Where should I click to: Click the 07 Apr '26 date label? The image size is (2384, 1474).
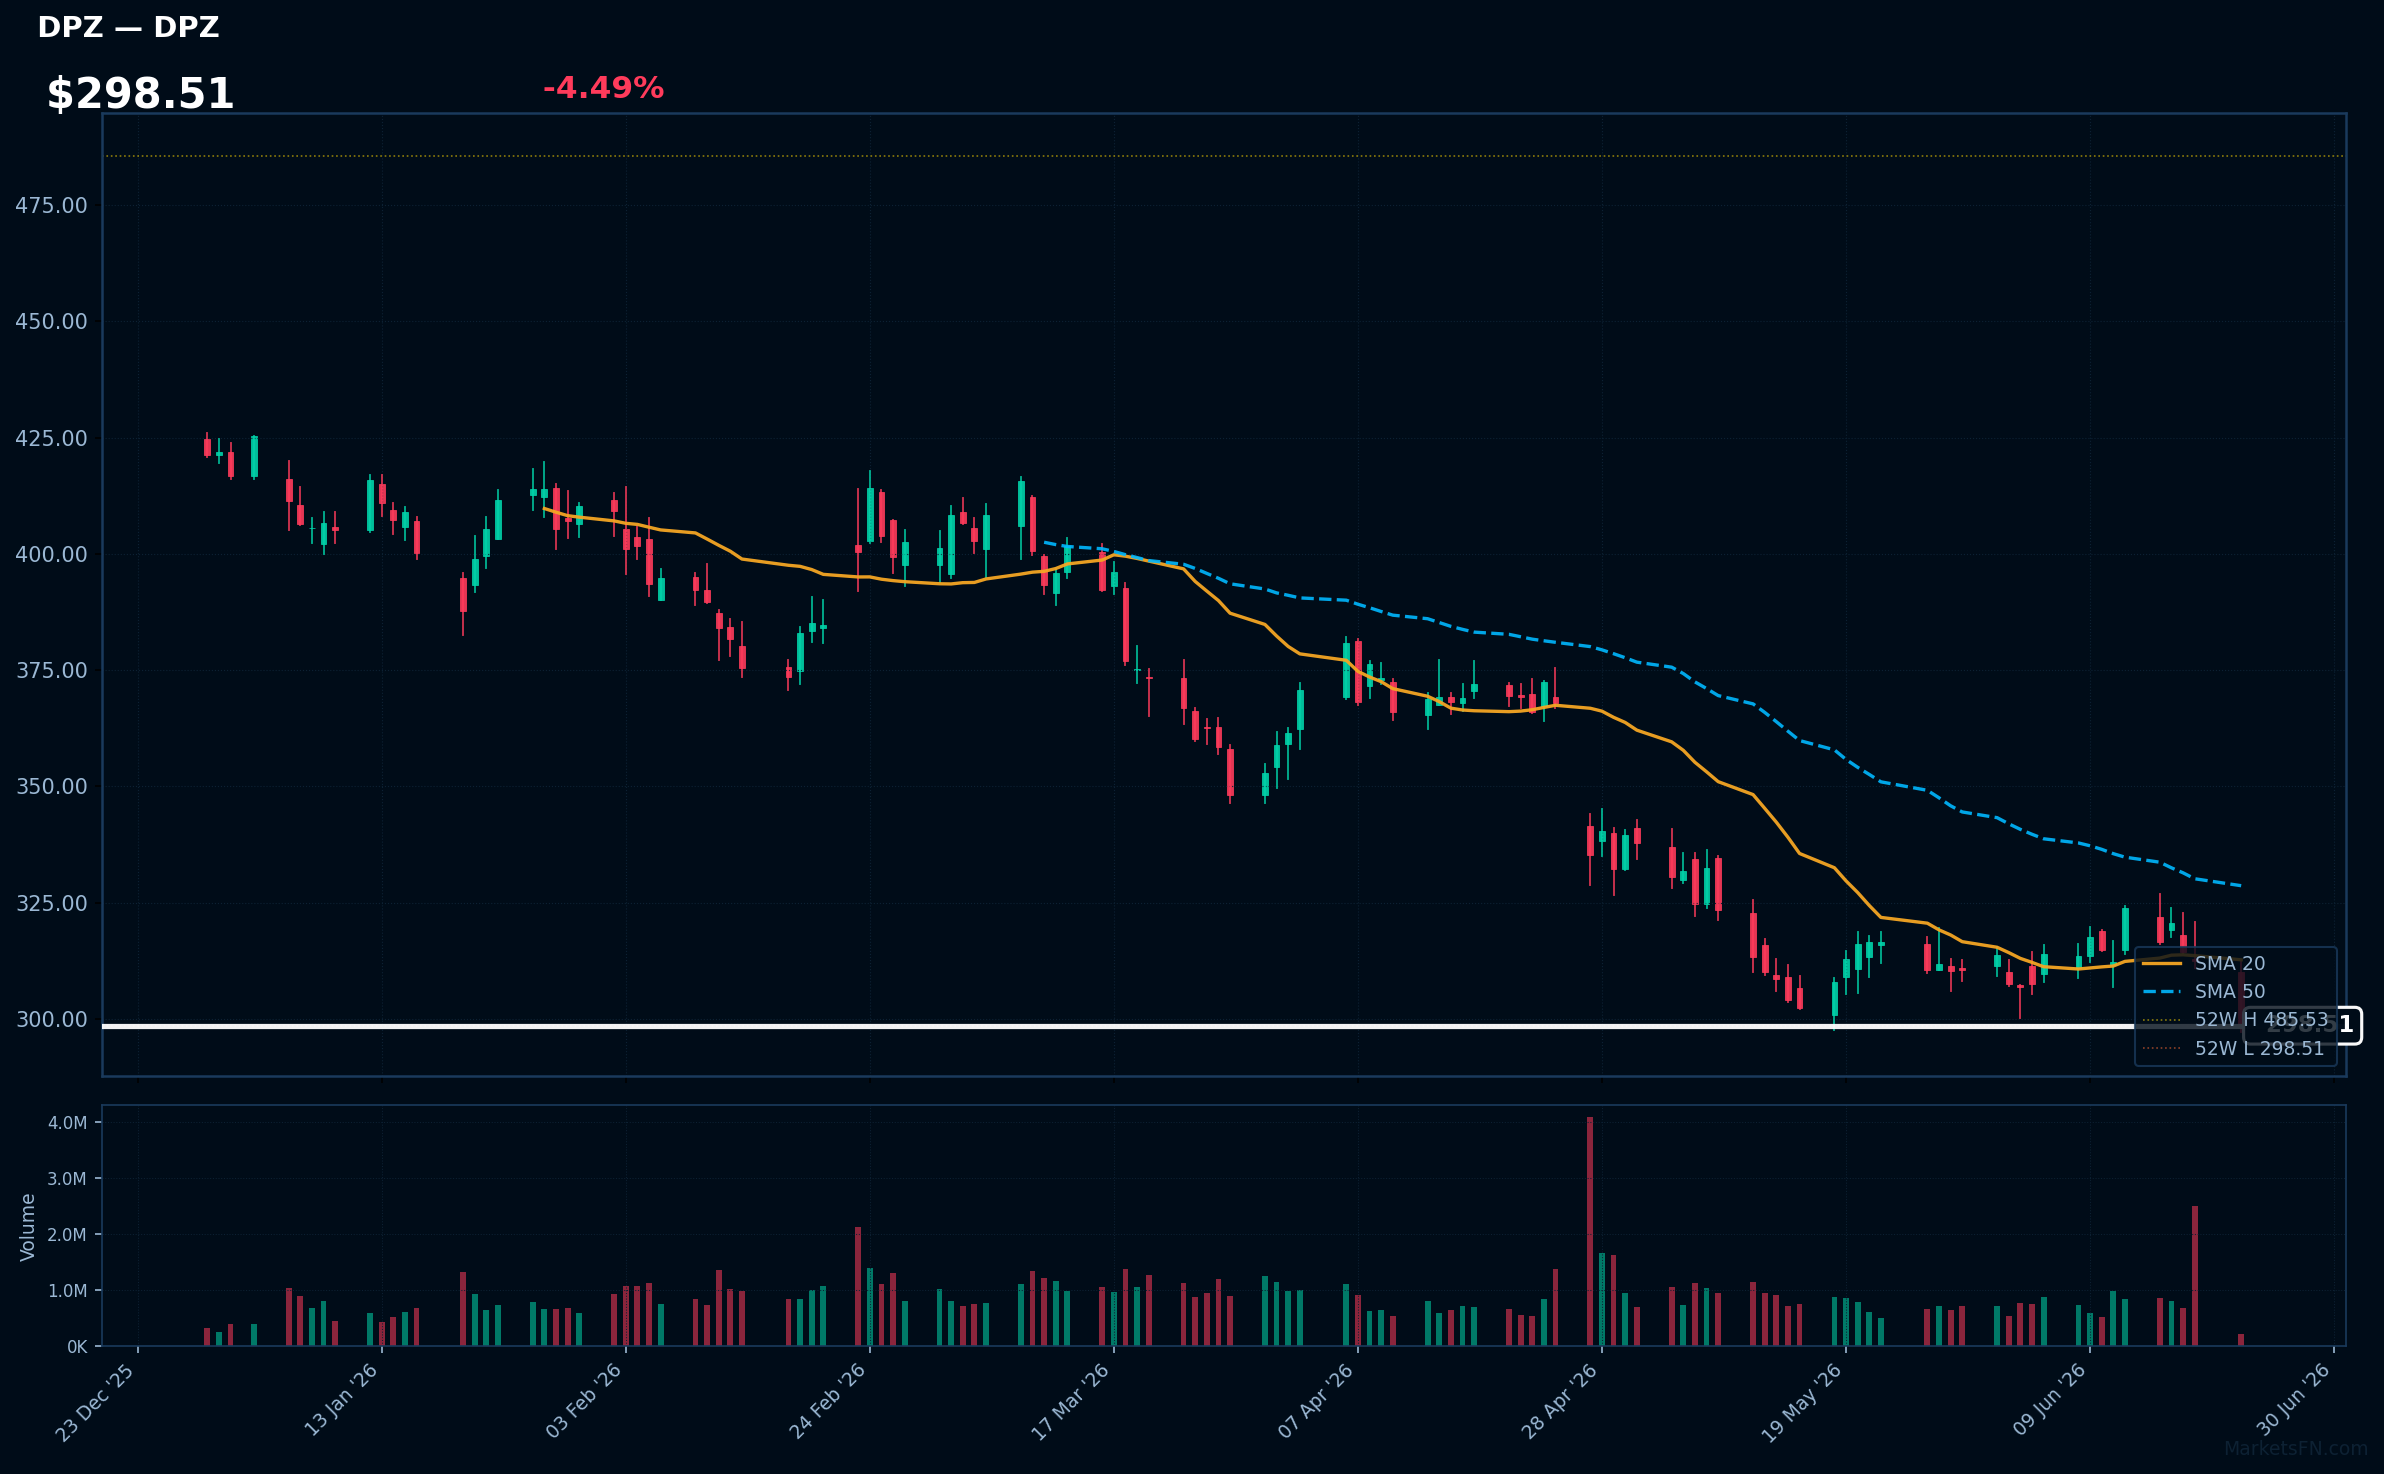click(1315, 1400)
